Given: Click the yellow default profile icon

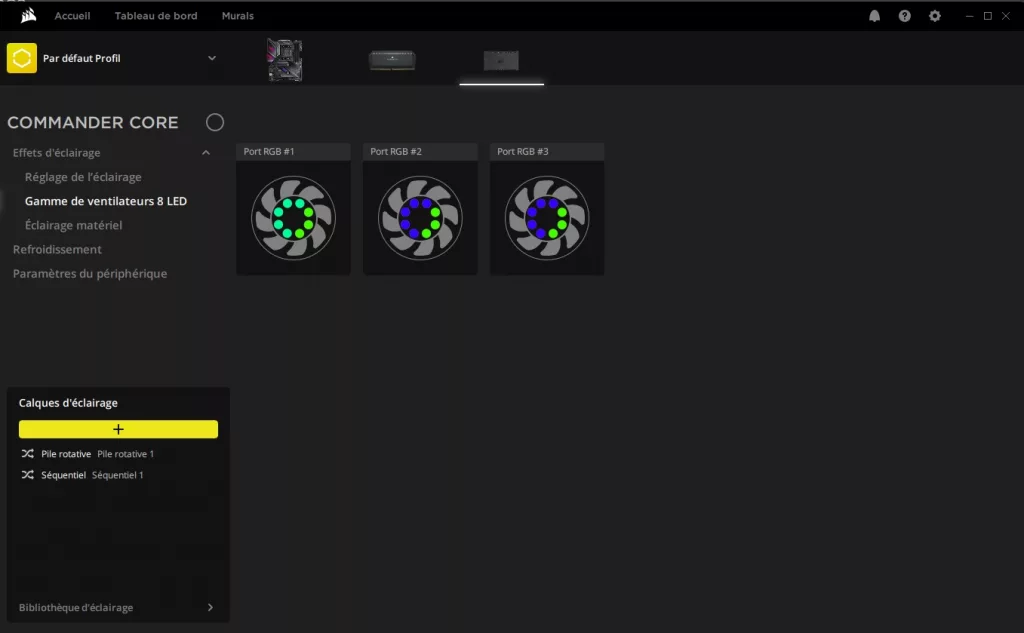Looking at the screenshot, I should click(22, 58).
